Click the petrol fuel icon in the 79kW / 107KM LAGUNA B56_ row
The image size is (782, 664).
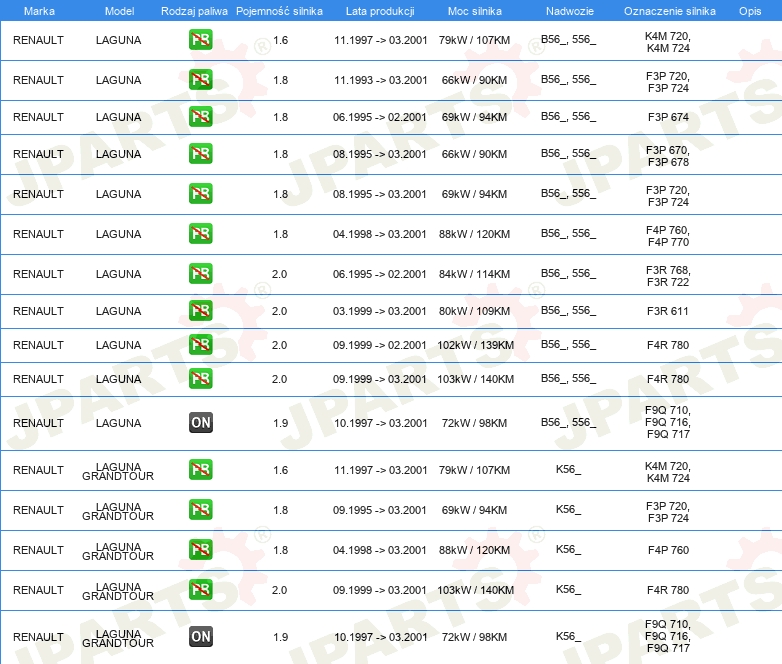200,40
